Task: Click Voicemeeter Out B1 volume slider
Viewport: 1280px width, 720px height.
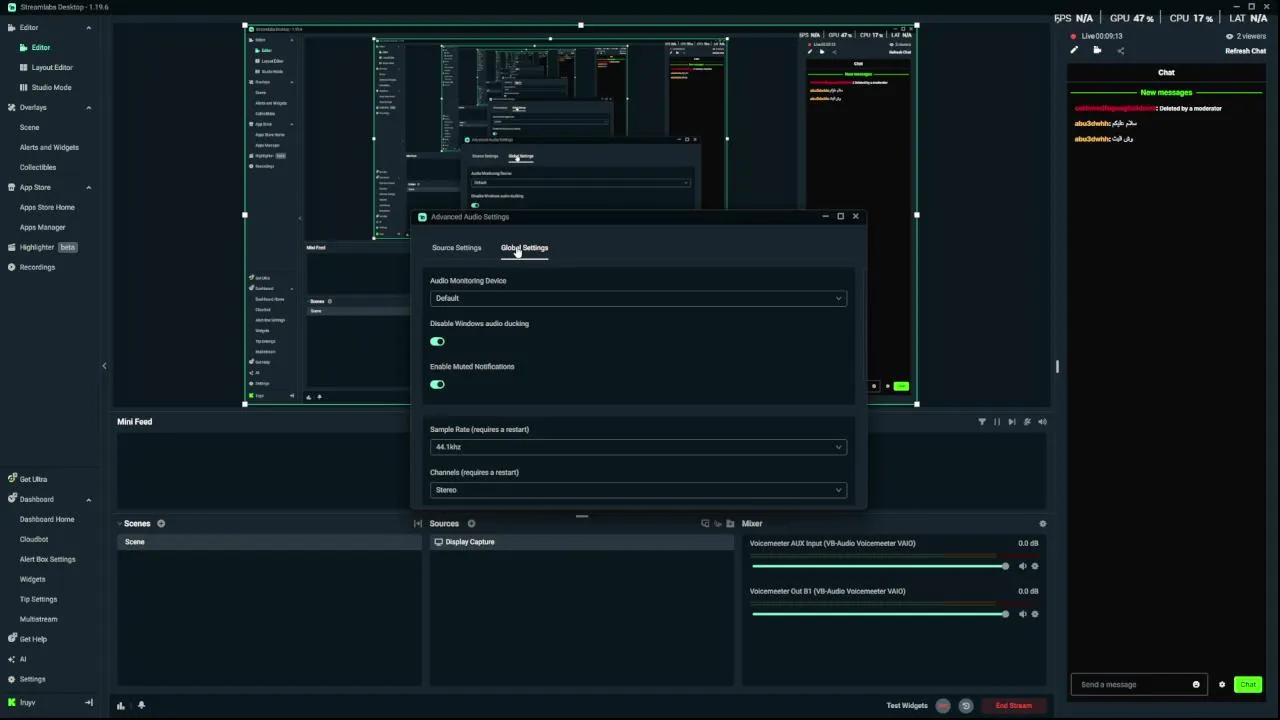Action: 880,615
